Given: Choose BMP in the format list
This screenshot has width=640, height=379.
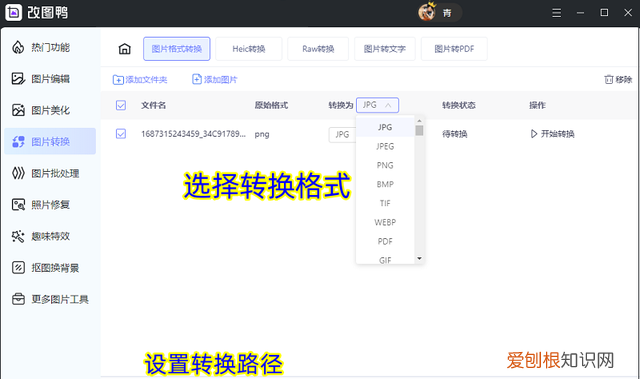Looking at the screenshot, I should (385, 184).
